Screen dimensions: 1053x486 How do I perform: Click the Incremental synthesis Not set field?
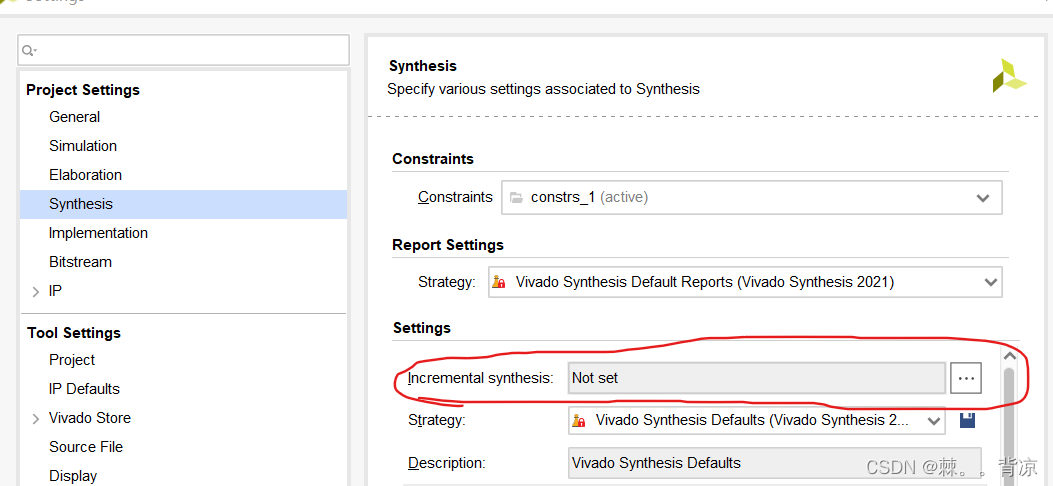756,378
